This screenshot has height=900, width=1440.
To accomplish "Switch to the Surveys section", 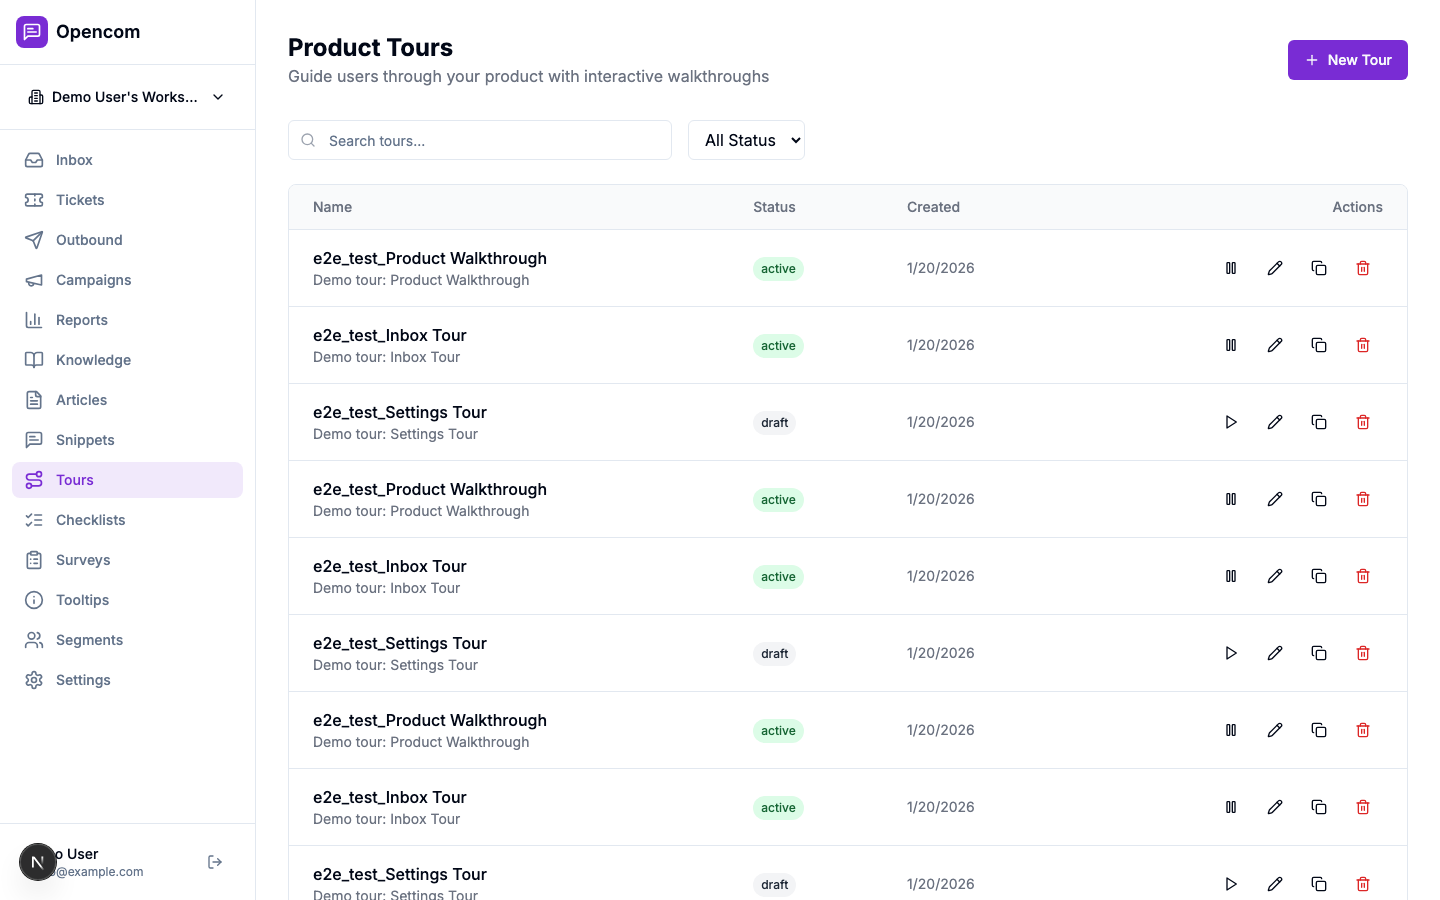I will (83, 560).
